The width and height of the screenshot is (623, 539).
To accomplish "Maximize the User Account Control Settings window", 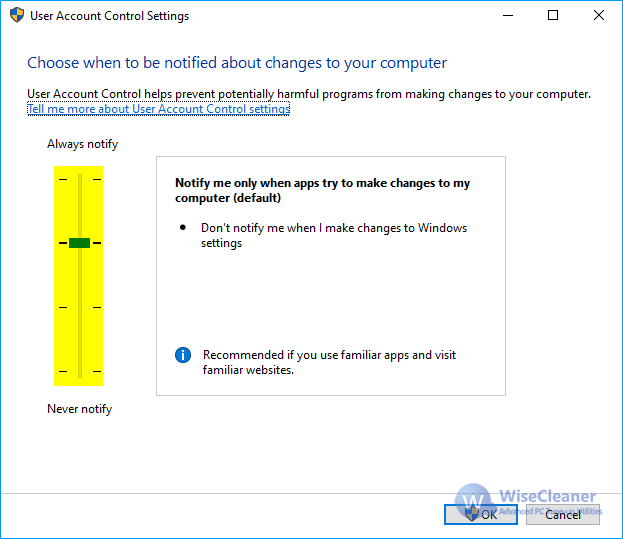I will click(x=553, y=15).
